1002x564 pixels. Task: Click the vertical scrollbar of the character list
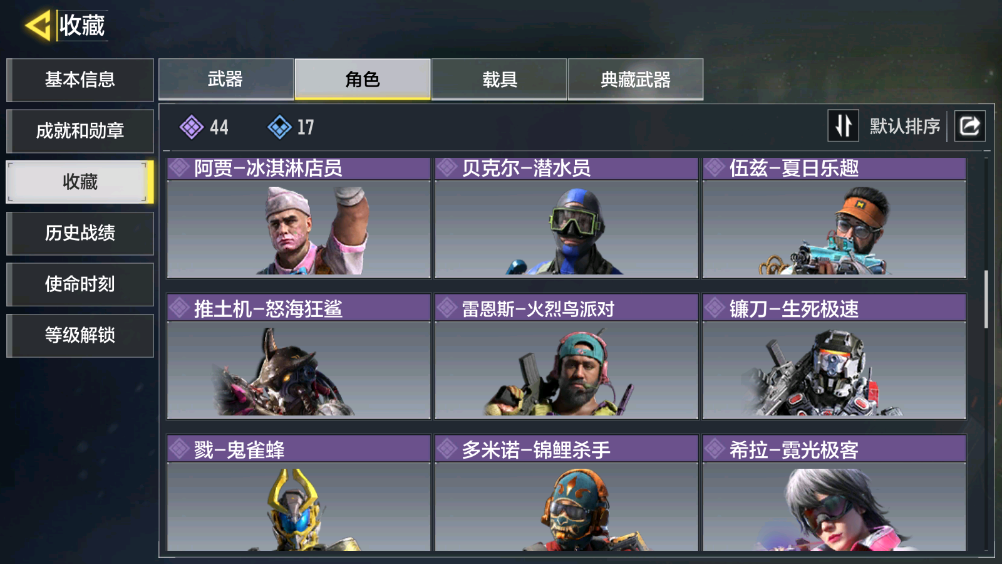(x=986, y=299)
